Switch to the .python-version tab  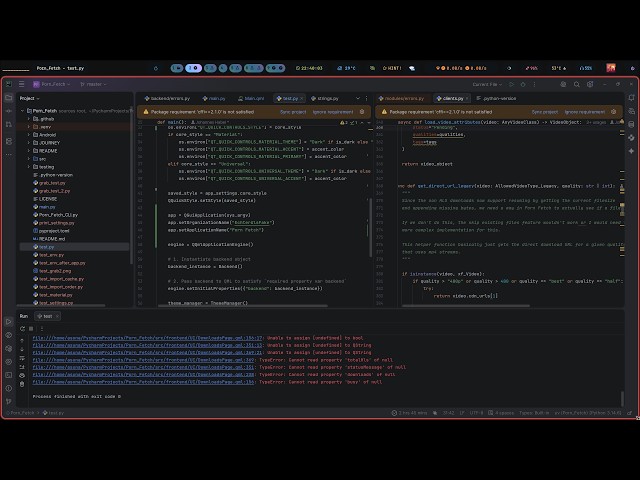pyautogui.click(x=496, y=98)
